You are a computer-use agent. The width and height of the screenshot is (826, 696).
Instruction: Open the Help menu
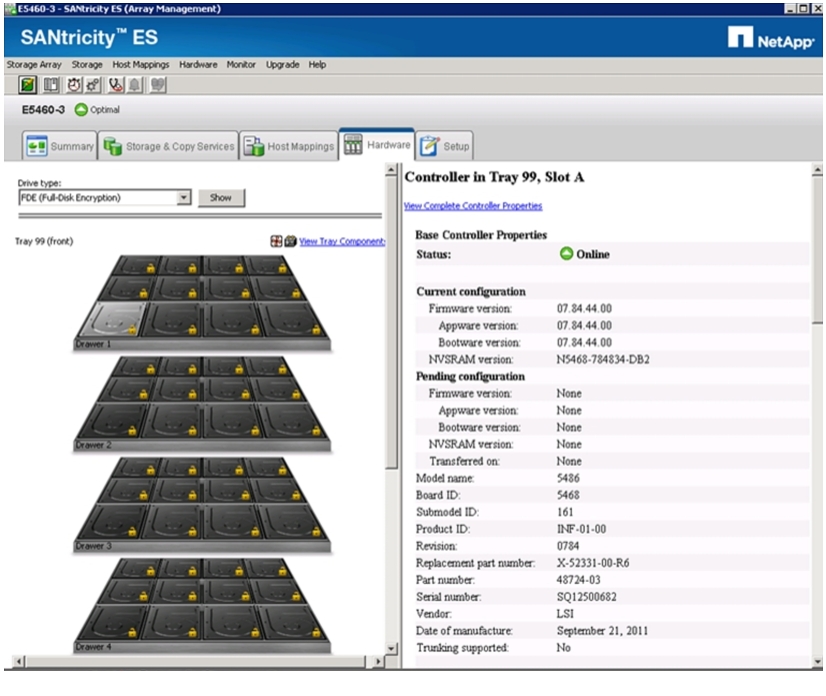point(317,65)
